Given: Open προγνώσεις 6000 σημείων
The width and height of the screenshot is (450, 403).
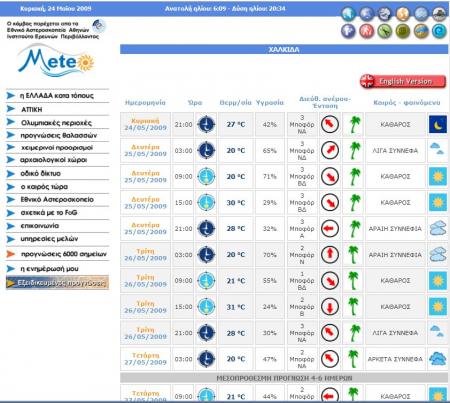Looking at the screenshot, I should click(64, 254).
